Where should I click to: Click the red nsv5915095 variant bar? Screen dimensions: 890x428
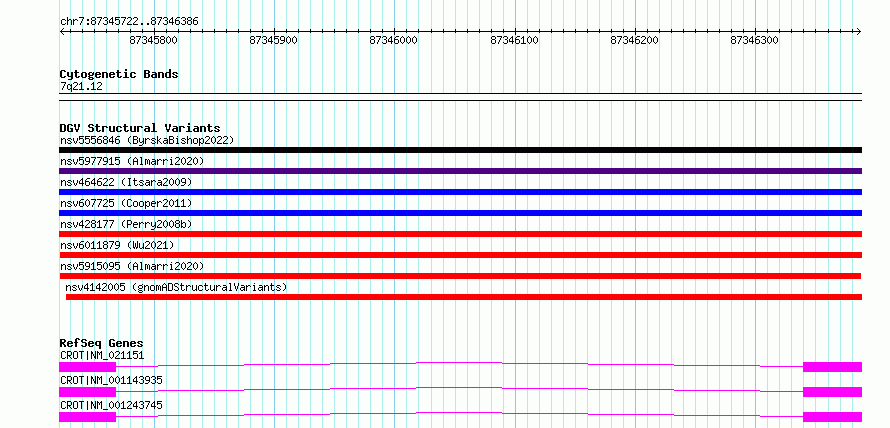click(460, 276)
